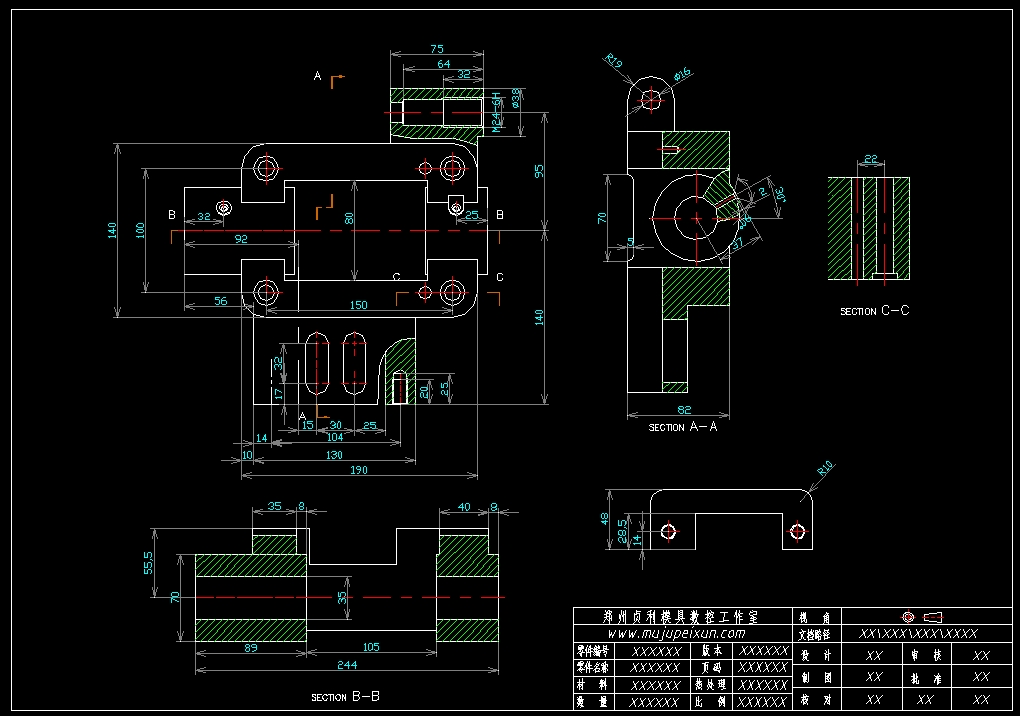
Task: Click the 75 top width dimension
Action: coord(436,49)
